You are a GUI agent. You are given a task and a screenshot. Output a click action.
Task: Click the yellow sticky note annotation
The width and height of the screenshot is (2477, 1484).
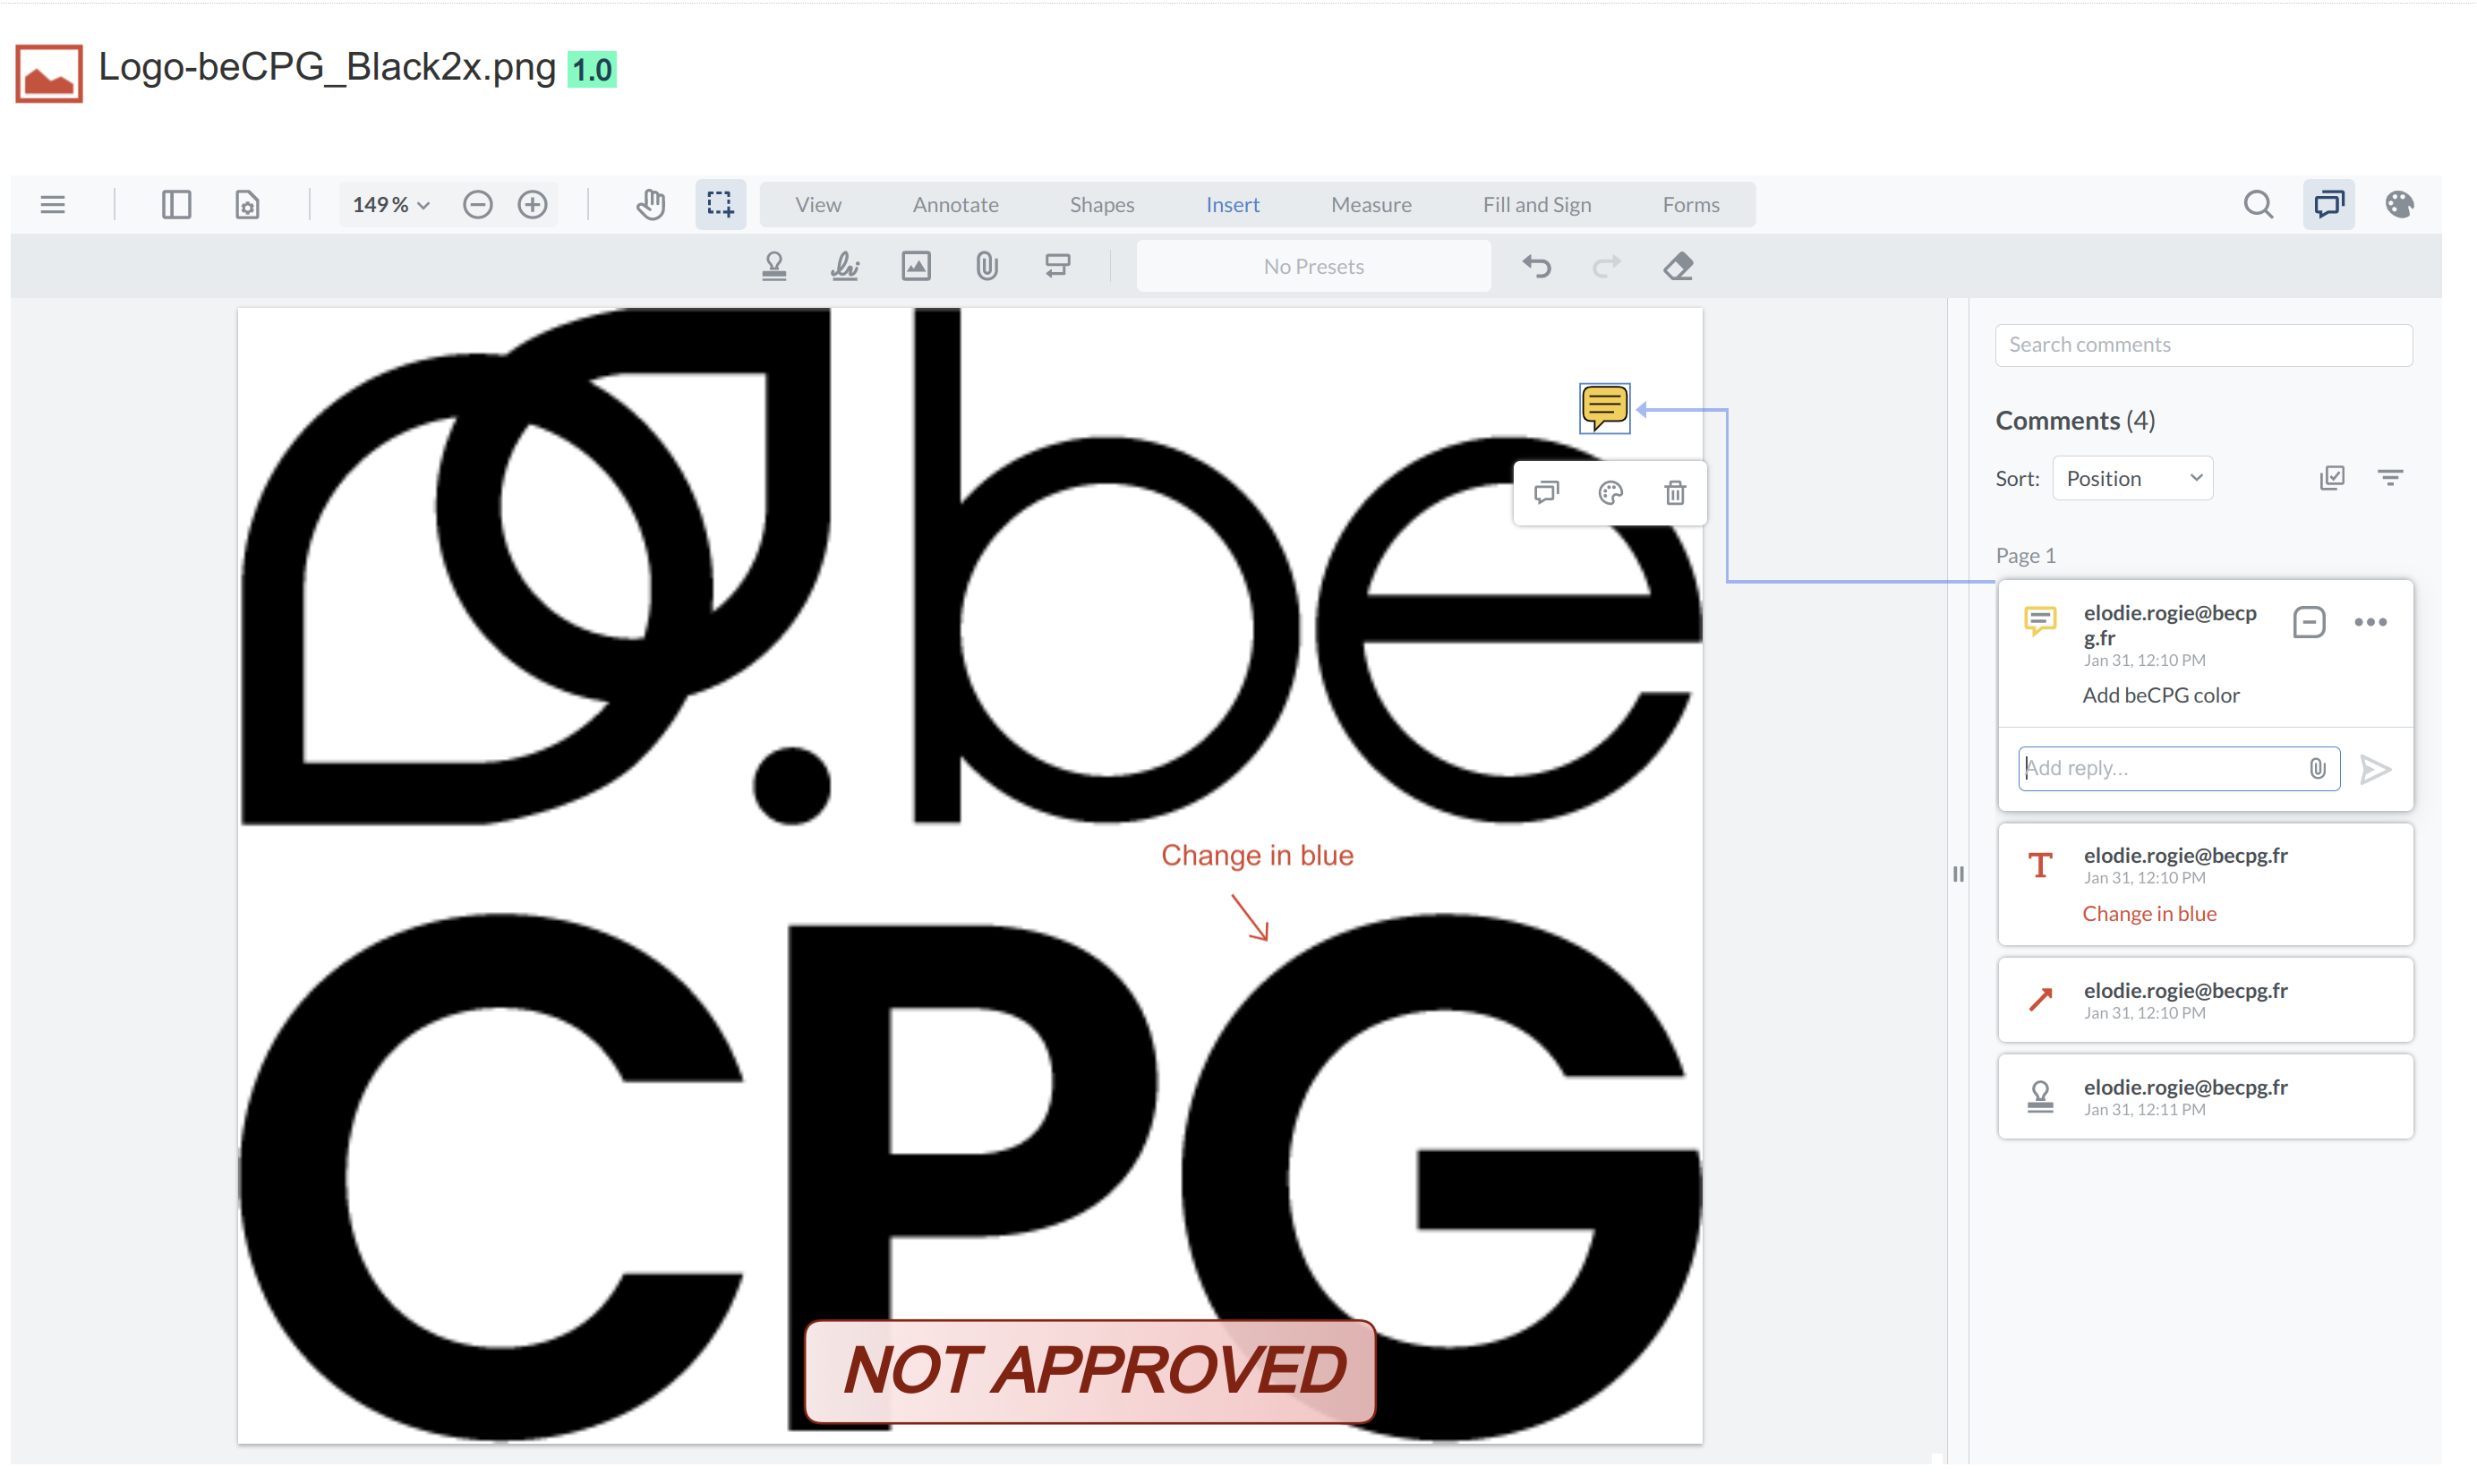point(1604,408)
